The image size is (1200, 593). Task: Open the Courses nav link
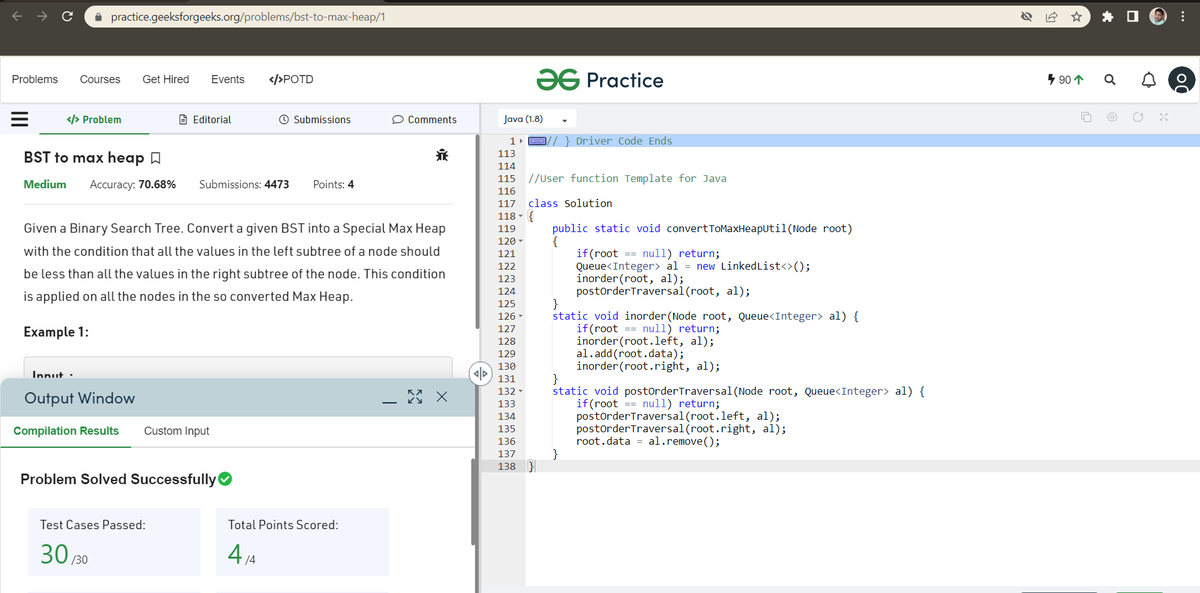pyautogui.click(x=100, y=80)
